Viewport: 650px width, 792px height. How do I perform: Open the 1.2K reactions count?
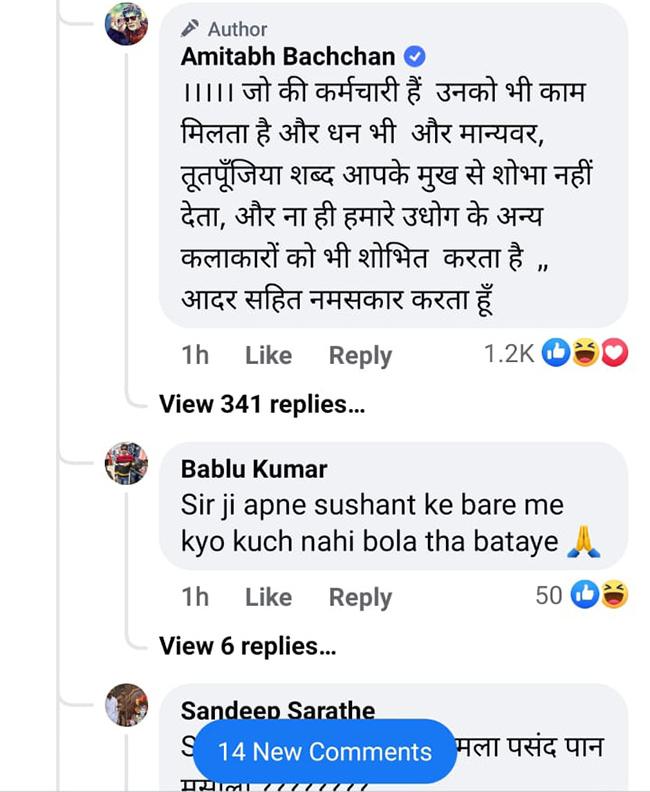coord(509,354)
